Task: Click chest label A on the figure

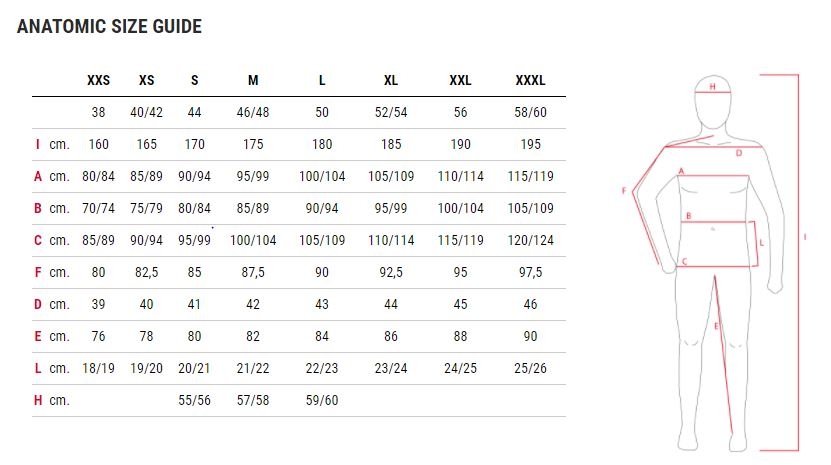Action: click(x=681, y=172)
